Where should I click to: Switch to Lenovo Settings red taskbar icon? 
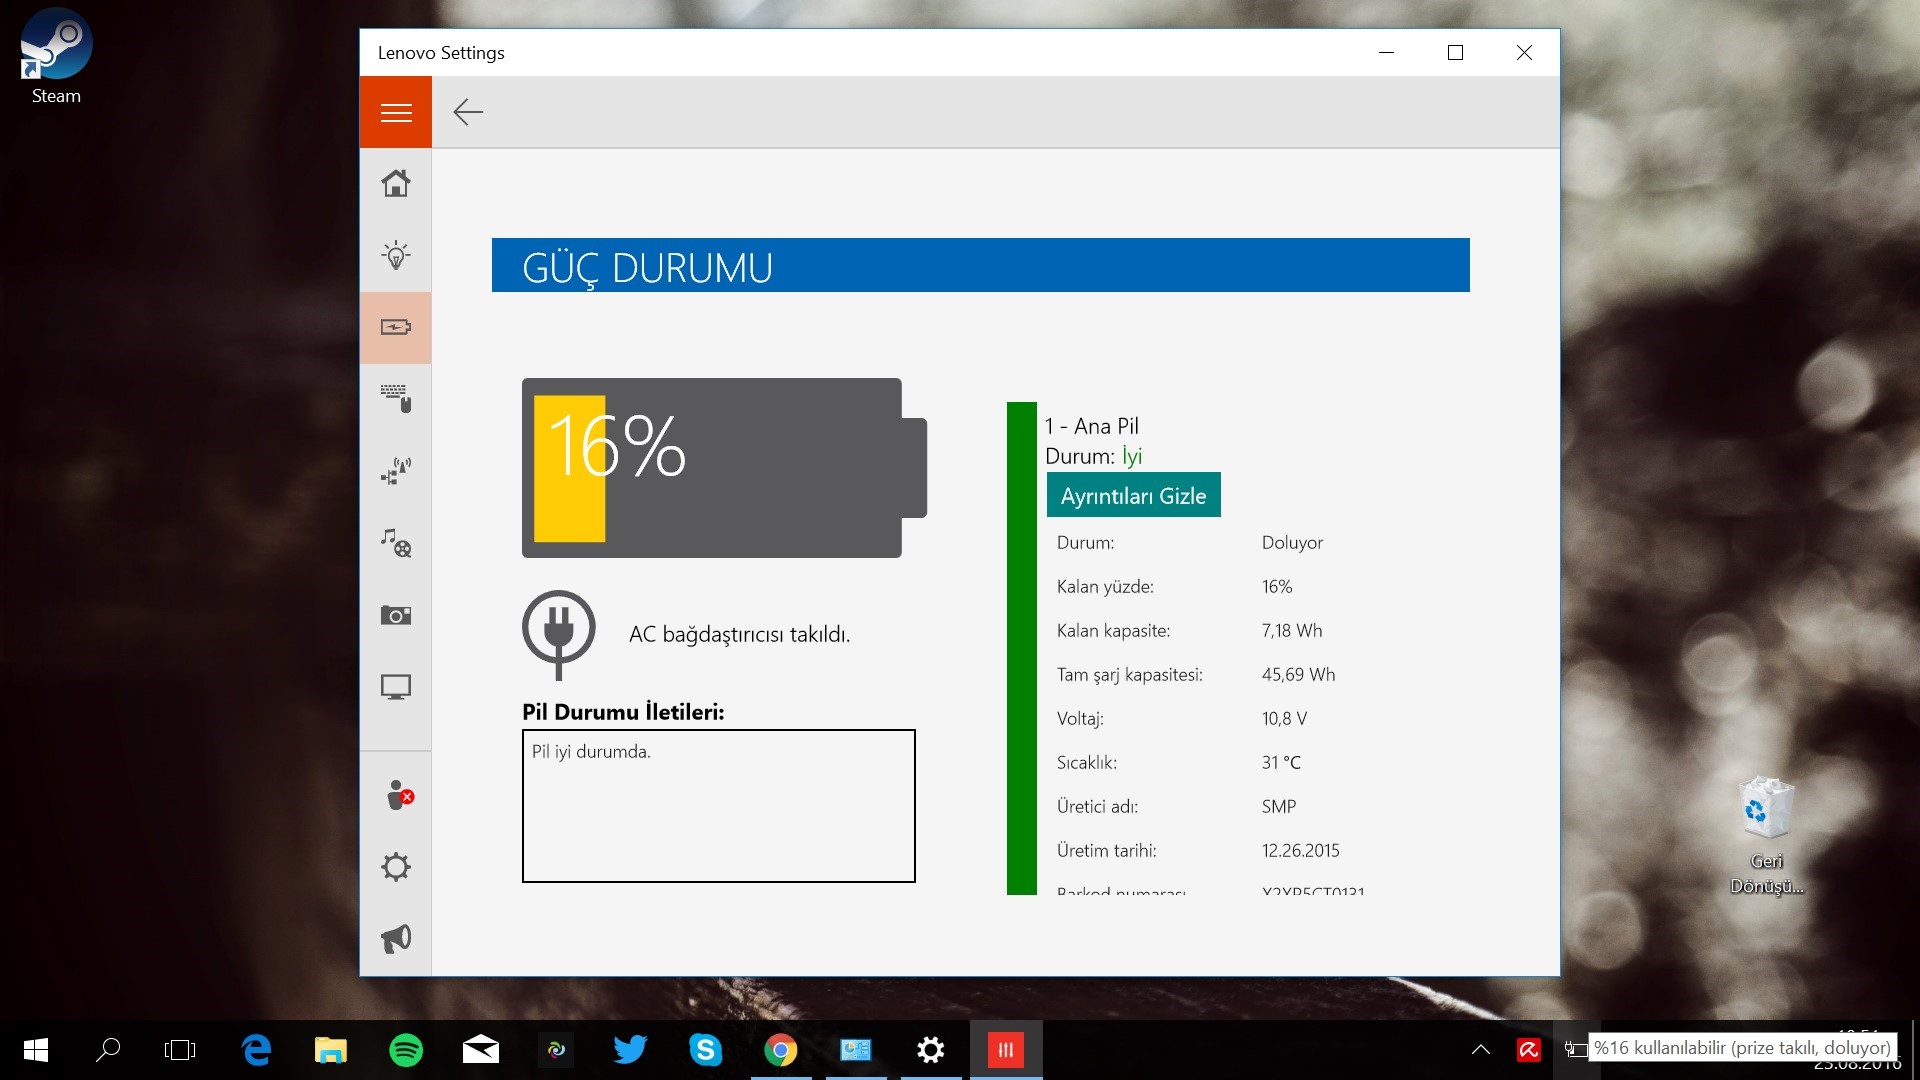[1006, 1050]
